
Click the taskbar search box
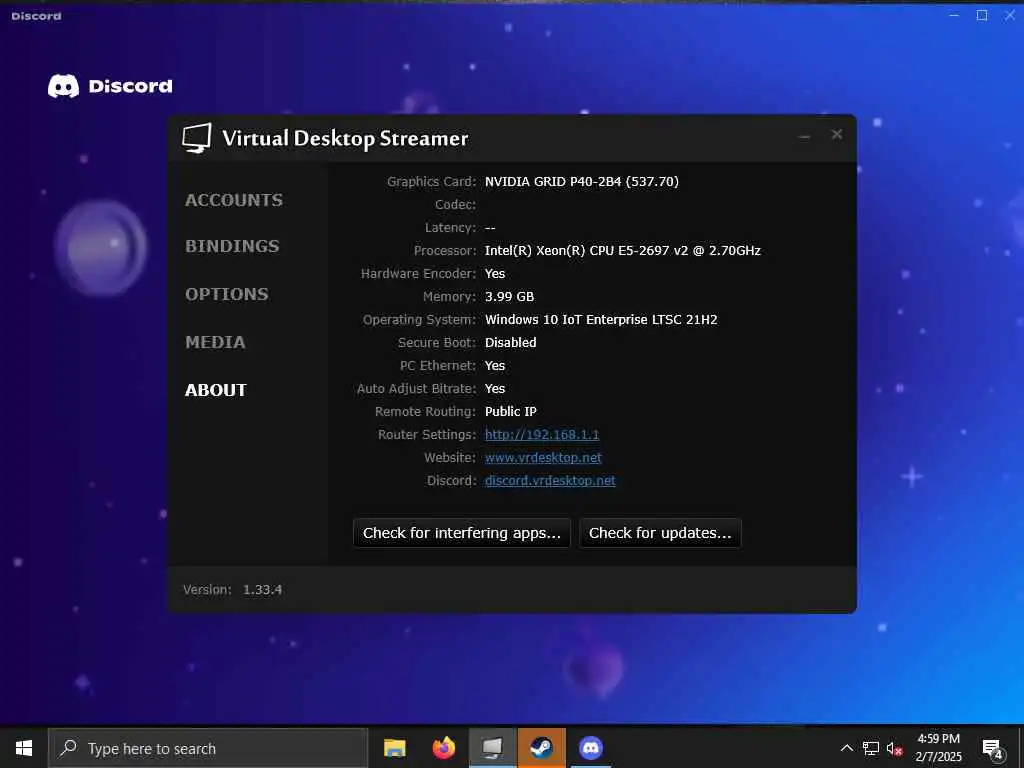click(x=208, y=748)
